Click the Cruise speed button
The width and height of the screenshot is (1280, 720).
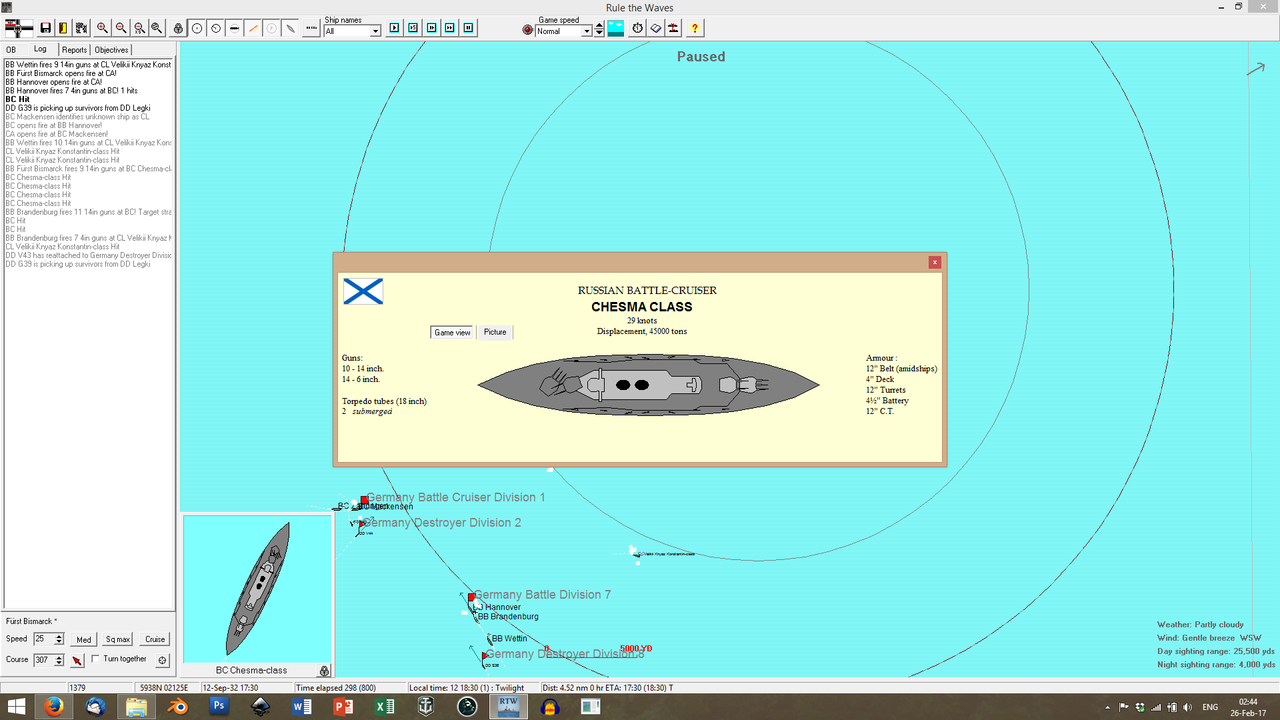(x=154, y=639)
